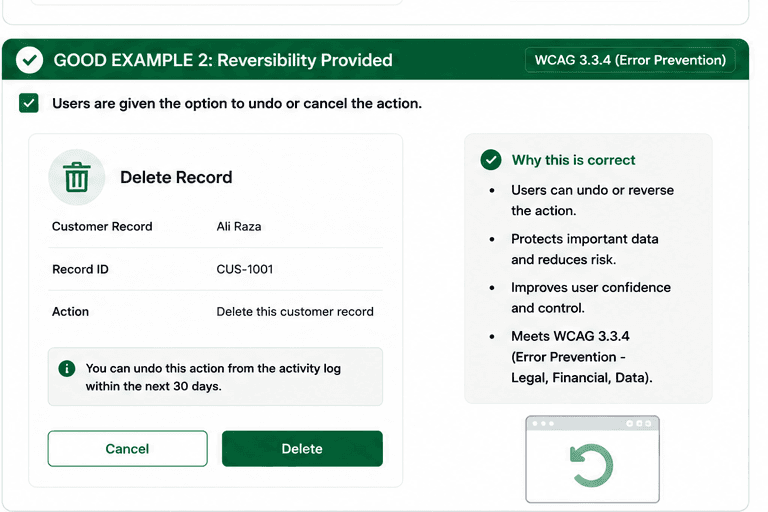This screenshot has width=768, height=512.
Task: Click the Cancel button
Action: (x=127, y=448)
